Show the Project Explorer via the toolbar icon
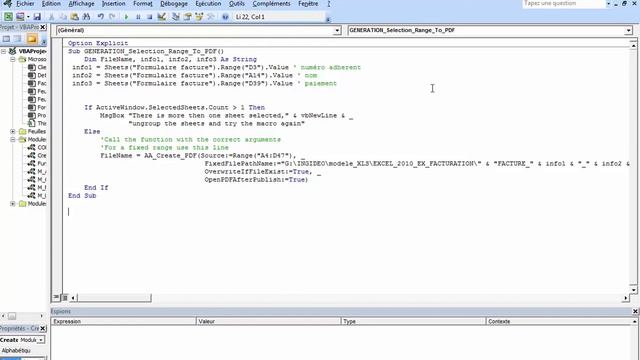This screenshot has height=360, width=640. 176,17
